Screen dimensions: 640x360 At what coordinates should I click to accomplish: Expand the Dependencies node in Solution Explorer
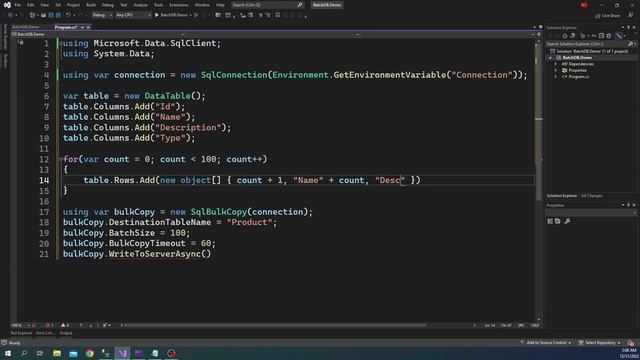pos(556,64)
